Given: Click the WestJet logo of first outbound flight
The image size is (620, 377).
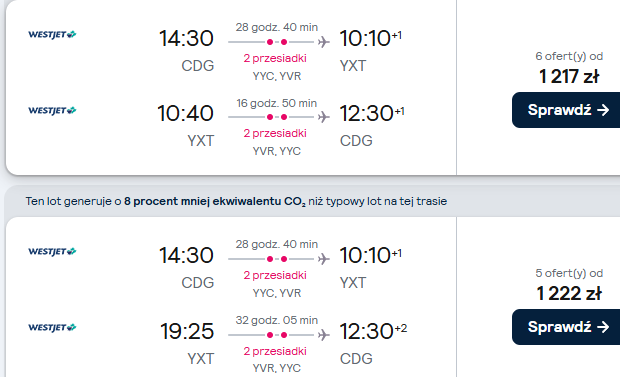Looking at the screenshot, I should tap(52, 34).
